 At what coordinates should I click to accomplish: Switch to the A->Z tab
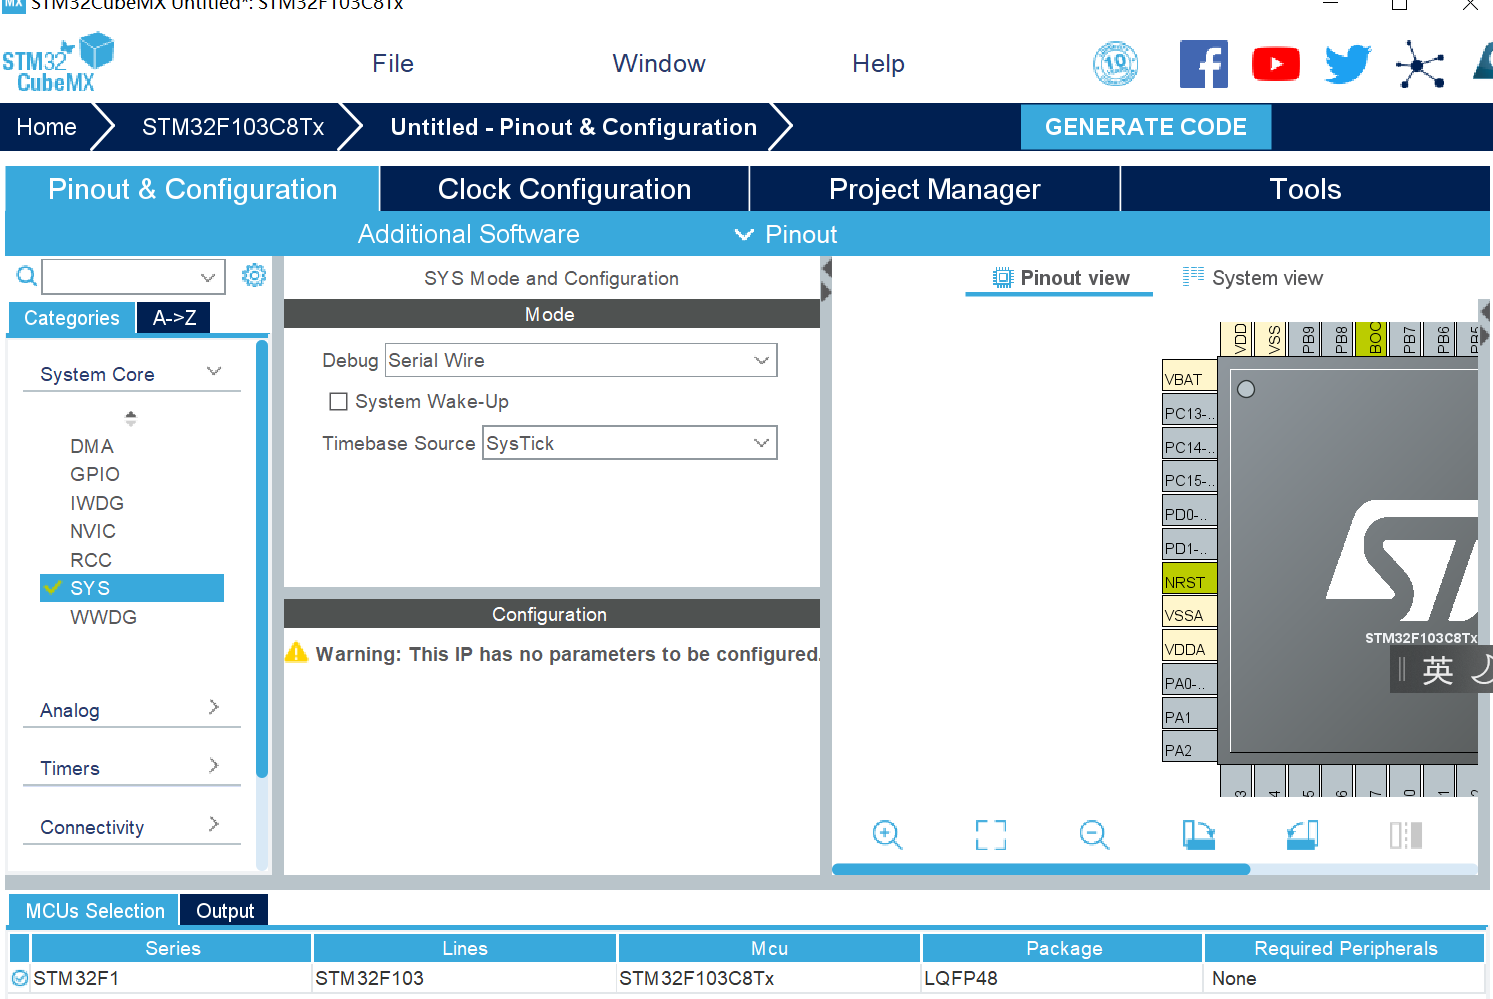(174, 317)
